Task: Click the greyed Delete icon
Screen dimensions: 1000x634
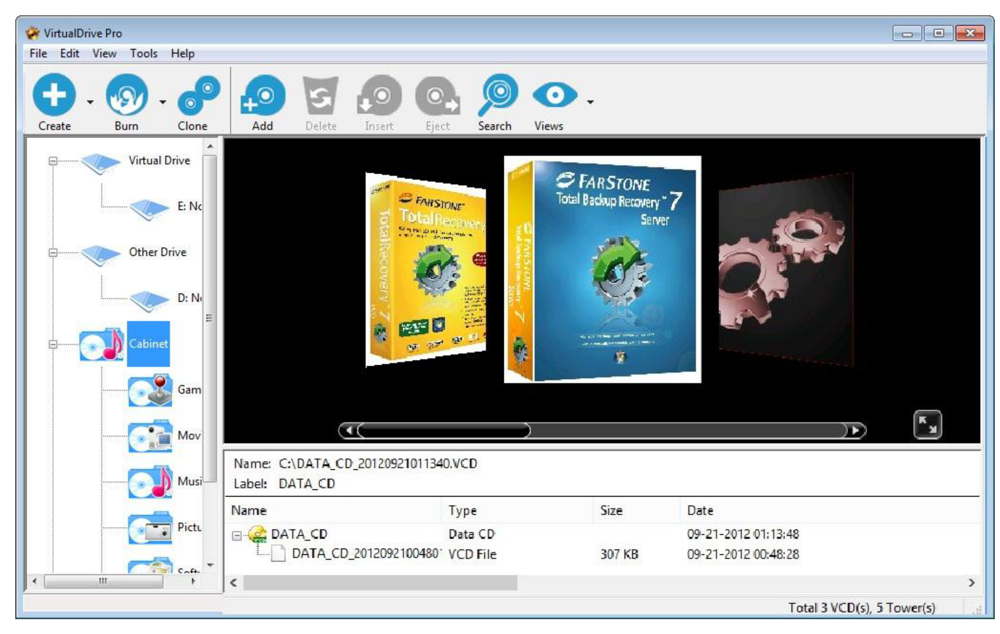Action: [x=320, y=96]
